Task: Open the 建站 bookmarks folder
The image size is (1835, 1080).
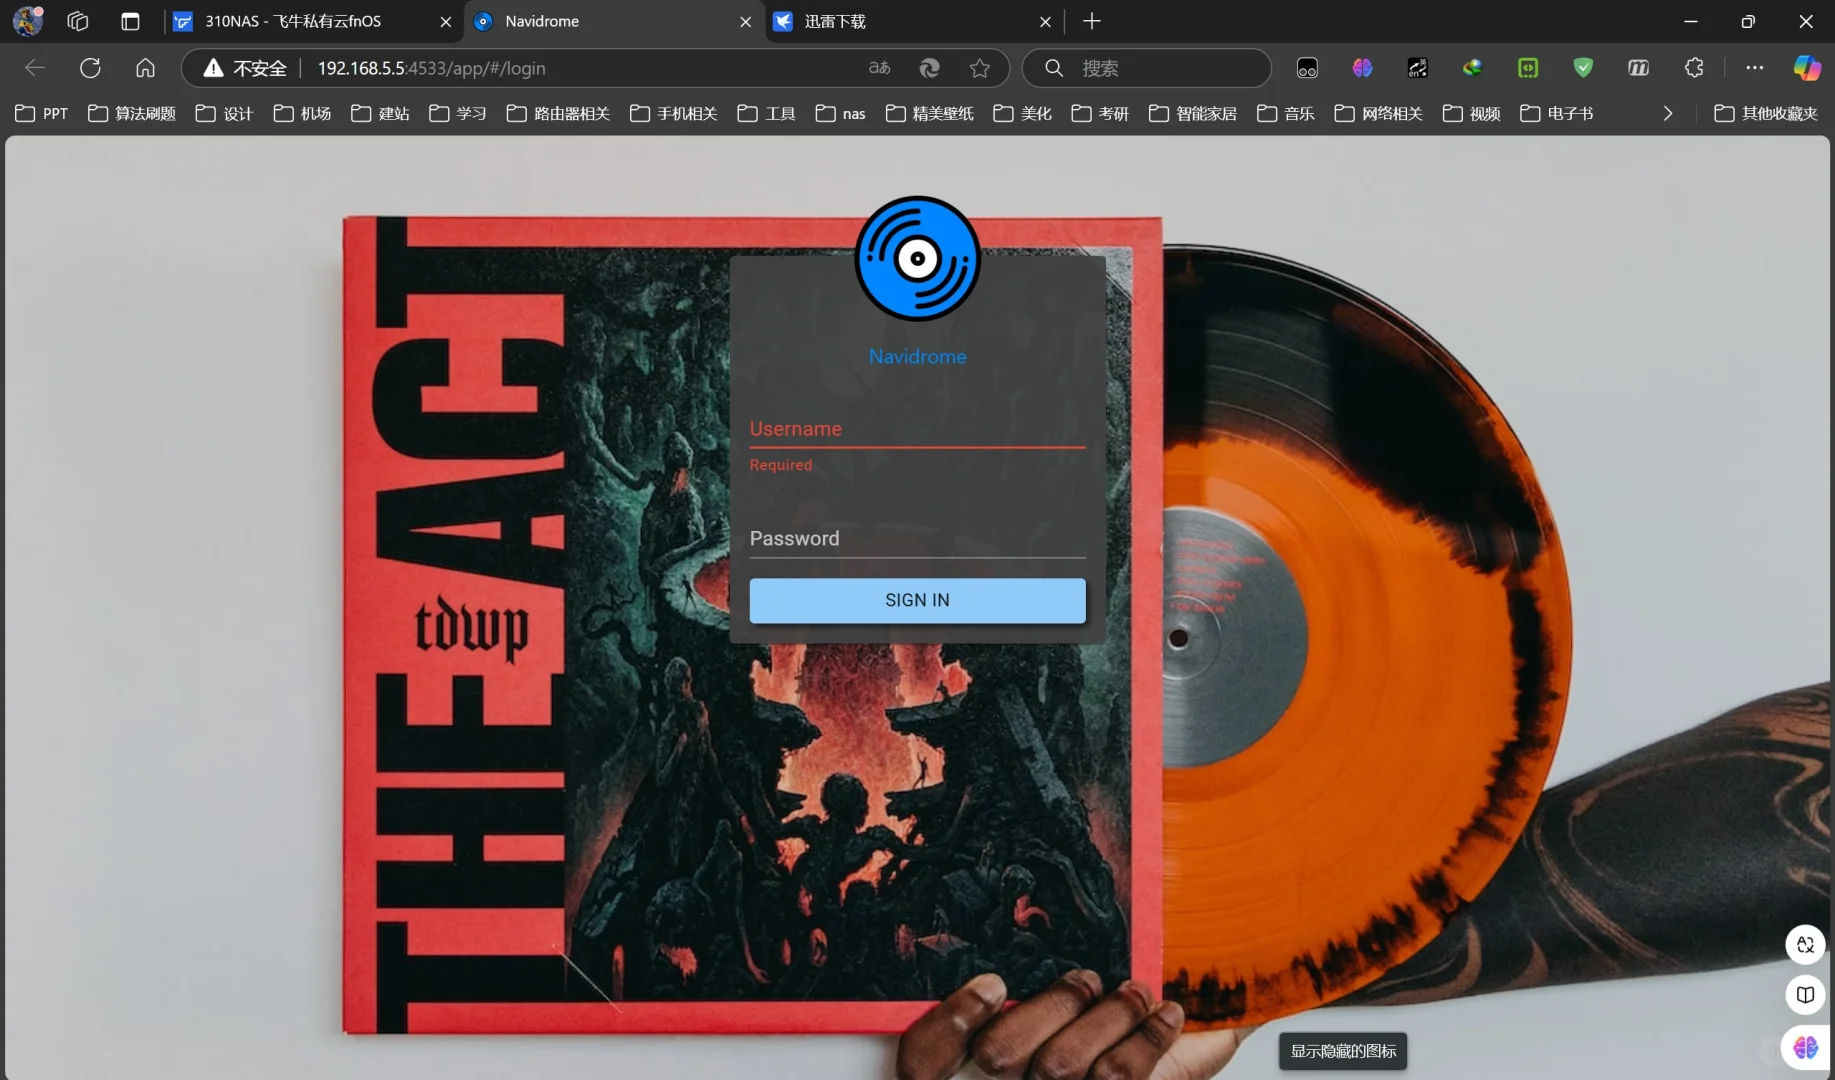Action: coord(380,113)
